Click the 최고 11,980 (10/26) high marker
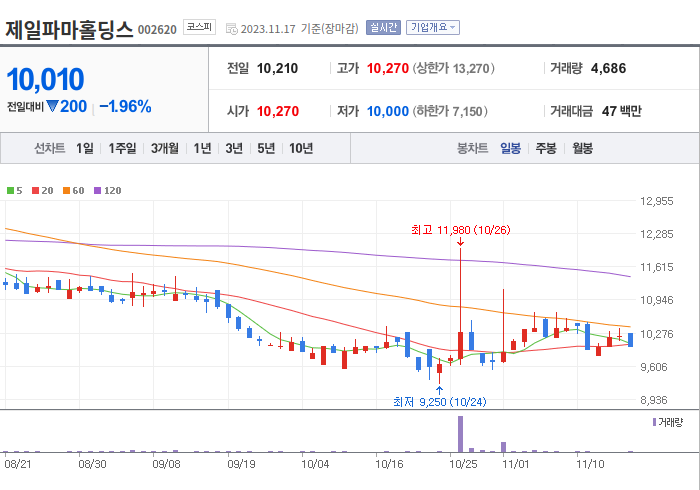Viewport: 700px width, 490px height. [460, 230]
